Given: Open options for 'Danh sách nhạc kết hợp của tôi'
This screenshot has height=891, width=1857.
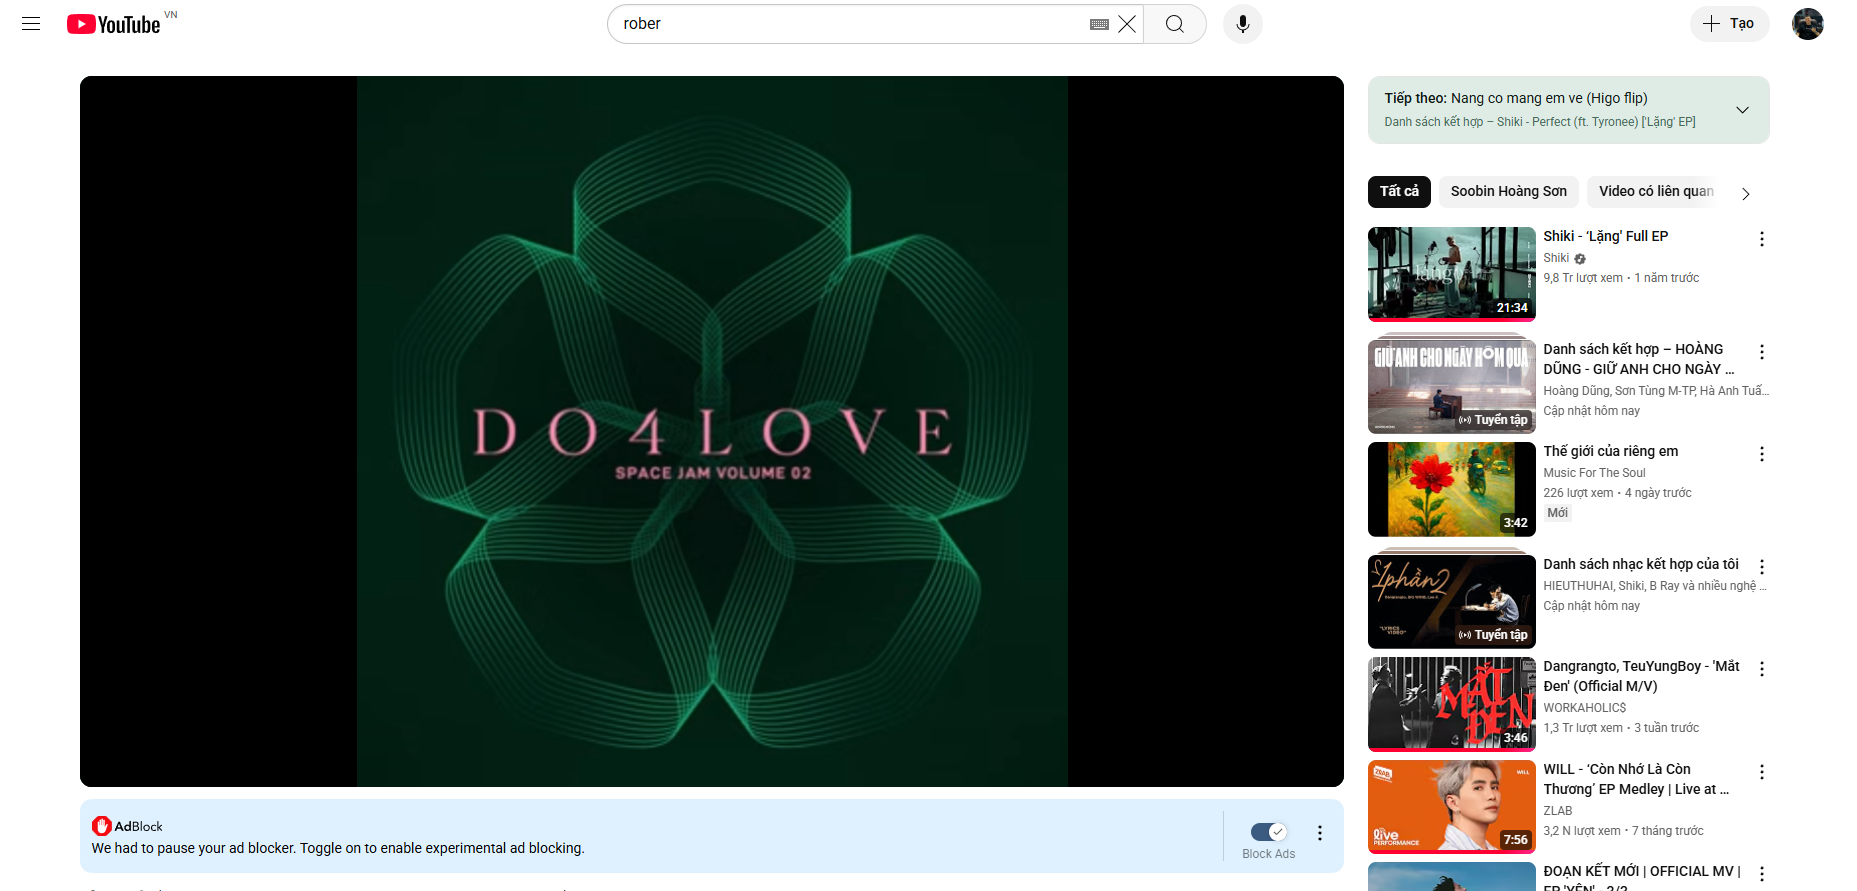Looking at the screenshot, I should pyautogui.click(x=1762, y=567).
